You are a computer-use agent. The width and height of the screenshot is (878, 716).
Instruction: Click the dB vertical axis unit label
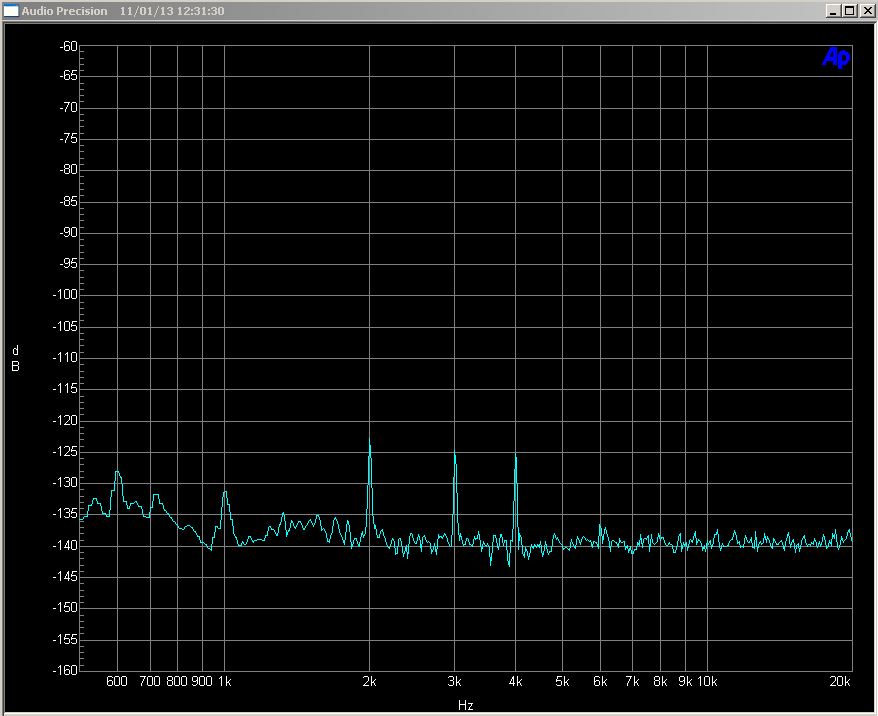point(16,358)
